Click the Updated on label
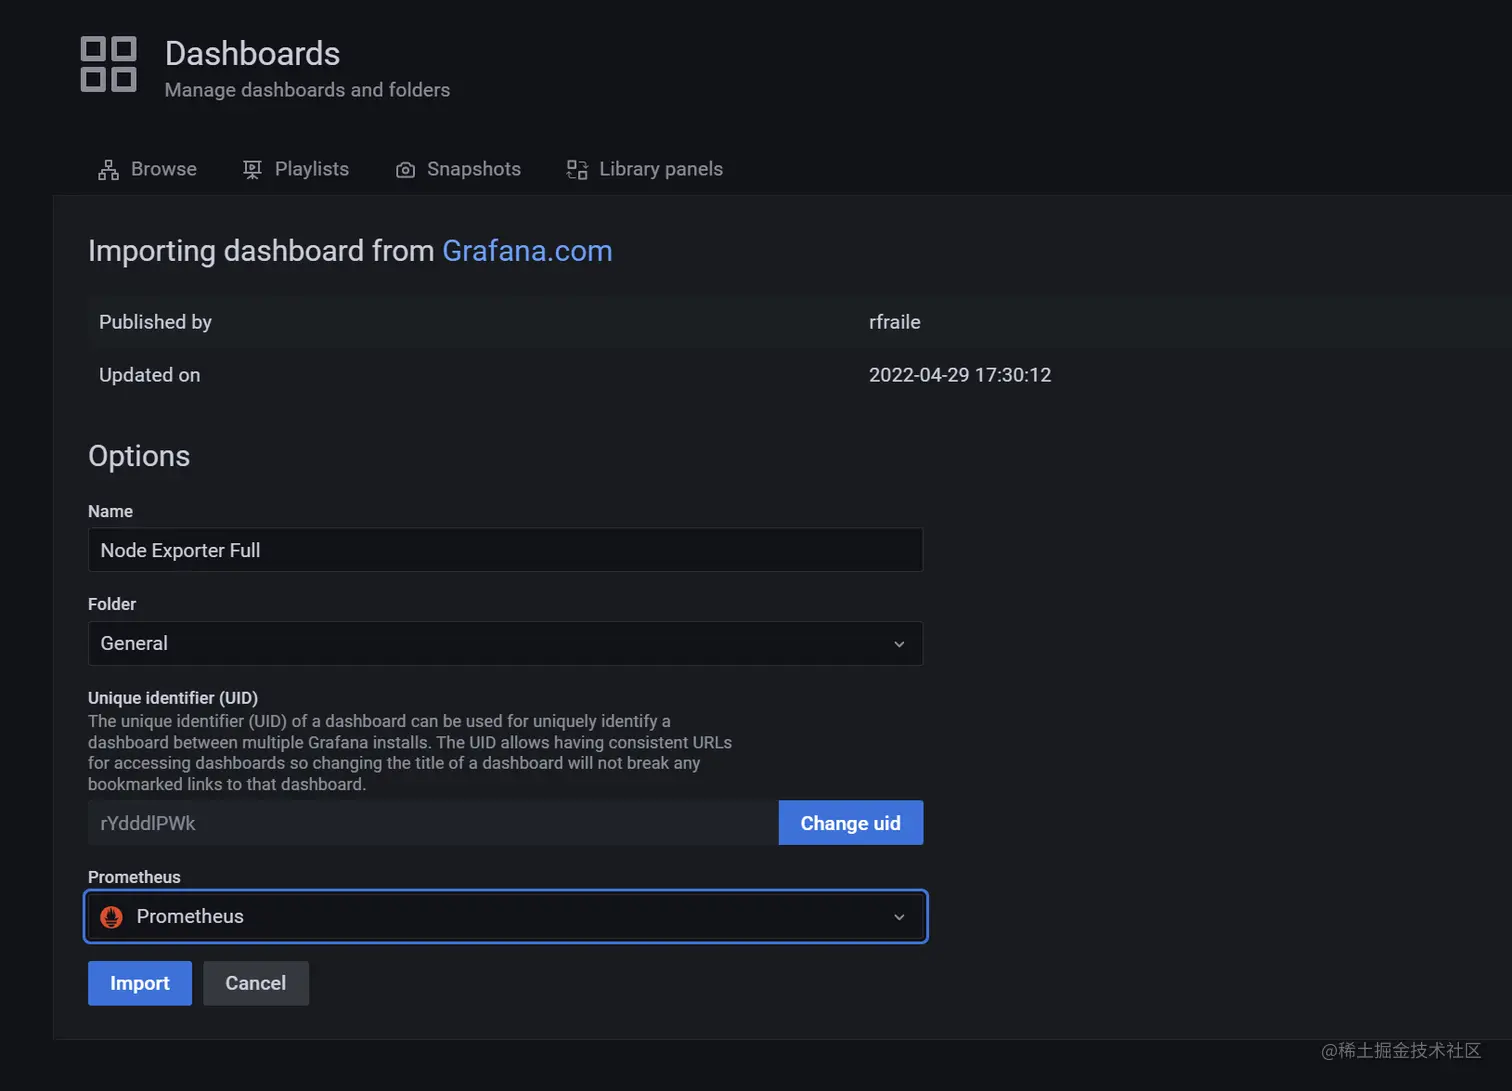 [149, 375]
